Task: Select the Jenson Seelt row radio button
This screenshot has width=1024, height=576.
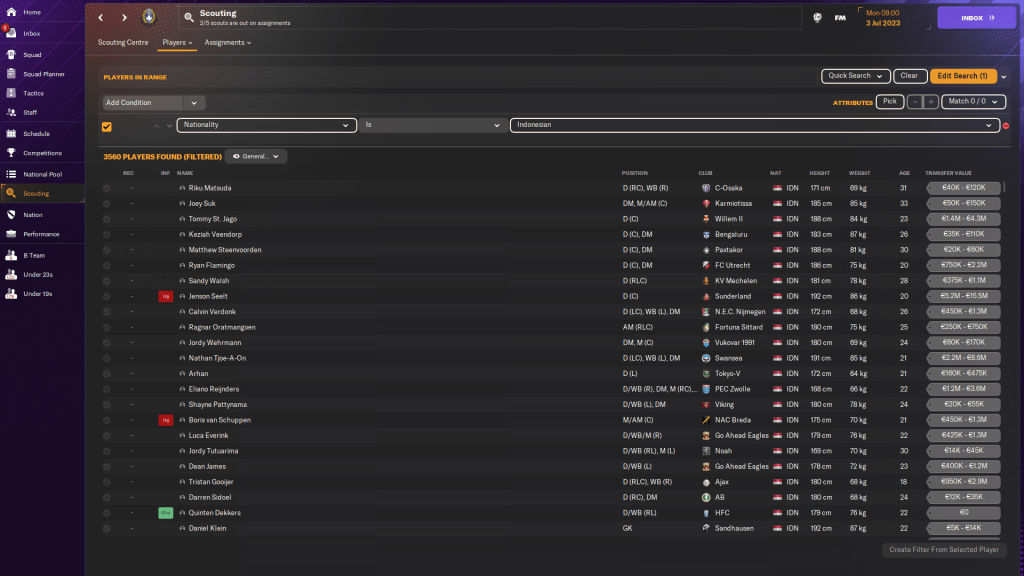Action: pyautogui.click(x=107, y=296)
